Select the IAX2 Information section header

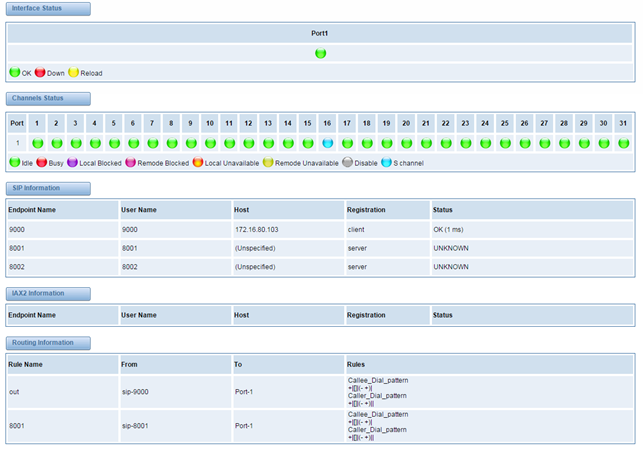pos(48,294)
